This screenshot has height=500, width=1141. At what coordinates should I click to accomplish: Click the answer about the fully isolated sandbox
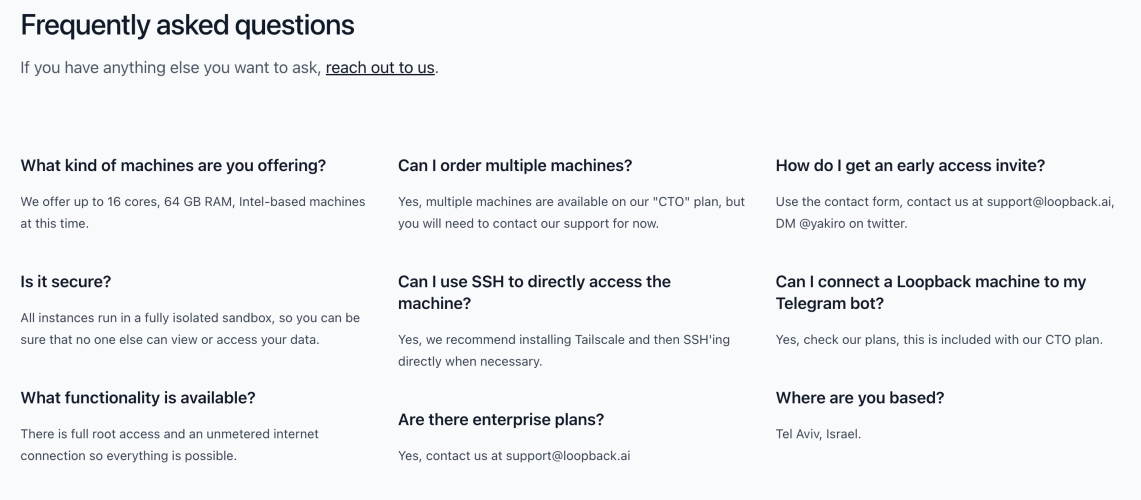pos(190,328)
